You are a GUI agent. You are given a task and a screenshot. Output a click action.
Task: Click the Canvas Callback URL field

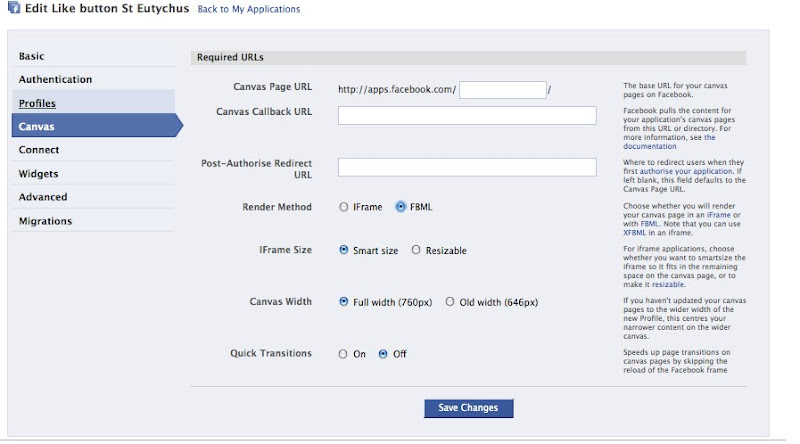(x=467, y=115)
